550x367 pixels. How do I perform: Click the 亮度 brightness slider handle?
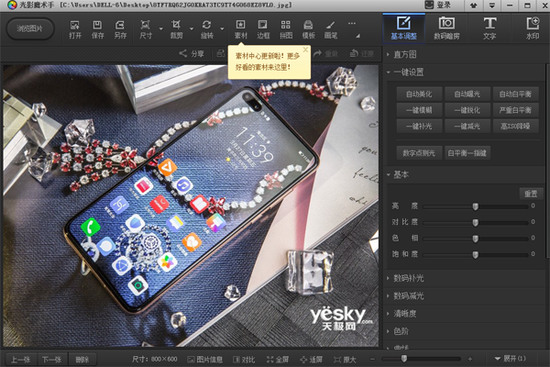pyautogui.click(x=475, y=206)
